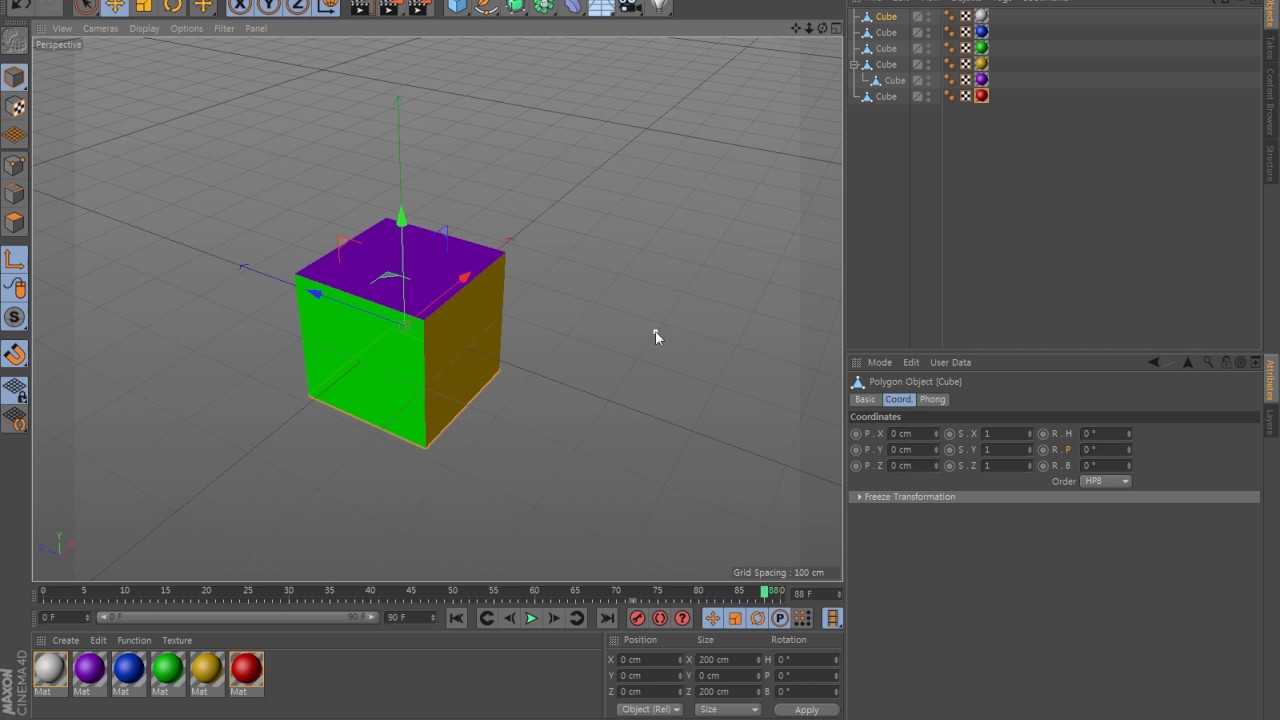Image resolution: width=1280 pixels, height=720 pixels.
Task: Select the Model mode icon in left toolbar
Action: 14,77
